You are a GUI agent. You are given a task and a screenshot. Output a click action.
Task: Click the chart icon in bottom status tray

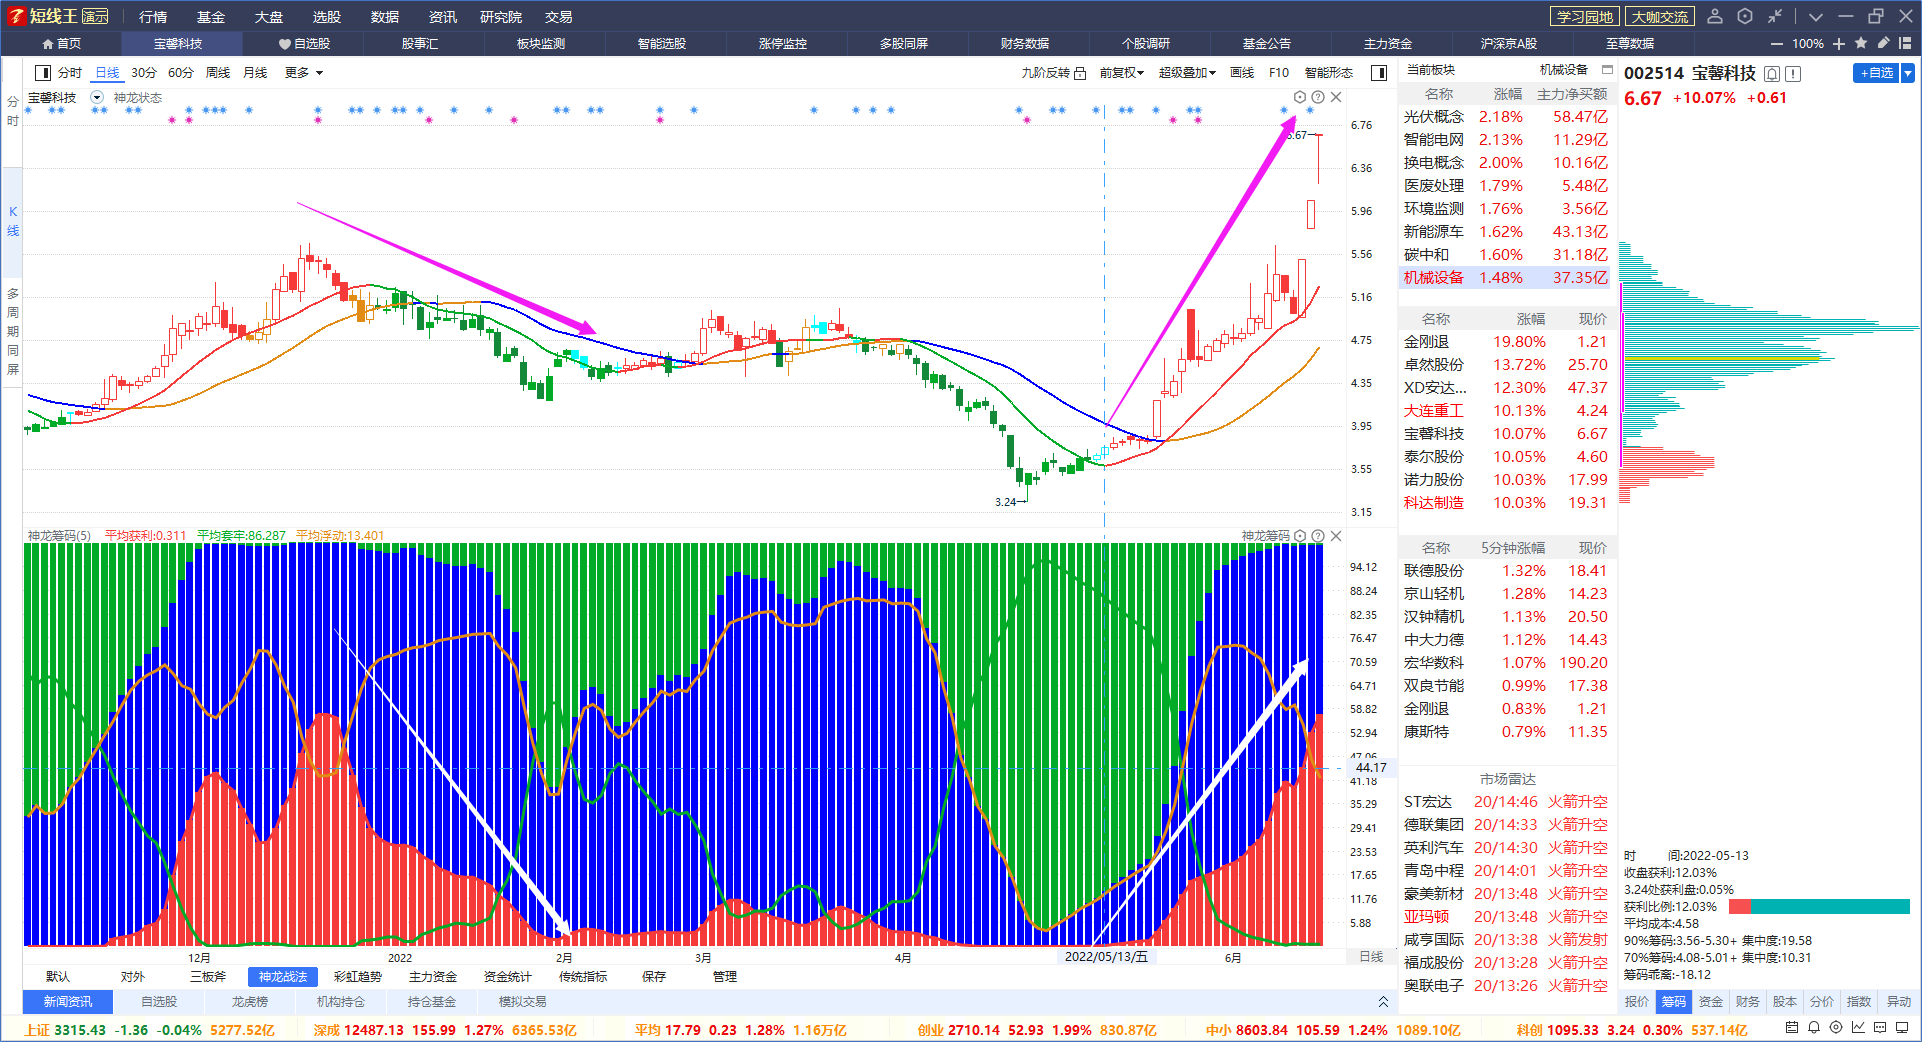(1858, 1028)
